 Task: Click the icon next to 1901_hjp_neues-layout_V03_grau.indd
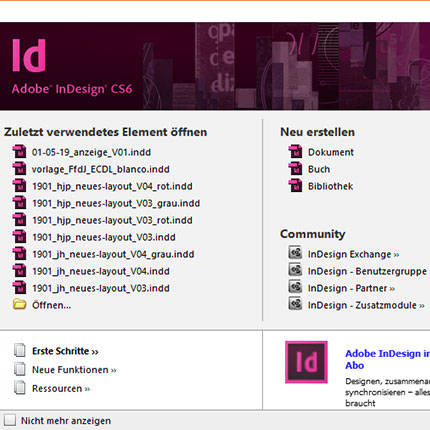[20, 203]
